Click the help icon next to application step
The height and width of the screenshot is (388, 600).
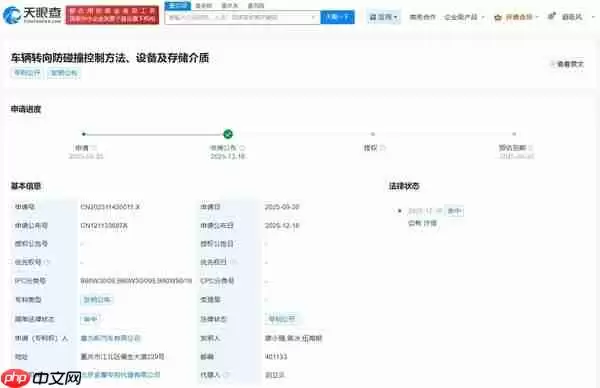pyautogui.click(x=94, y=148)
